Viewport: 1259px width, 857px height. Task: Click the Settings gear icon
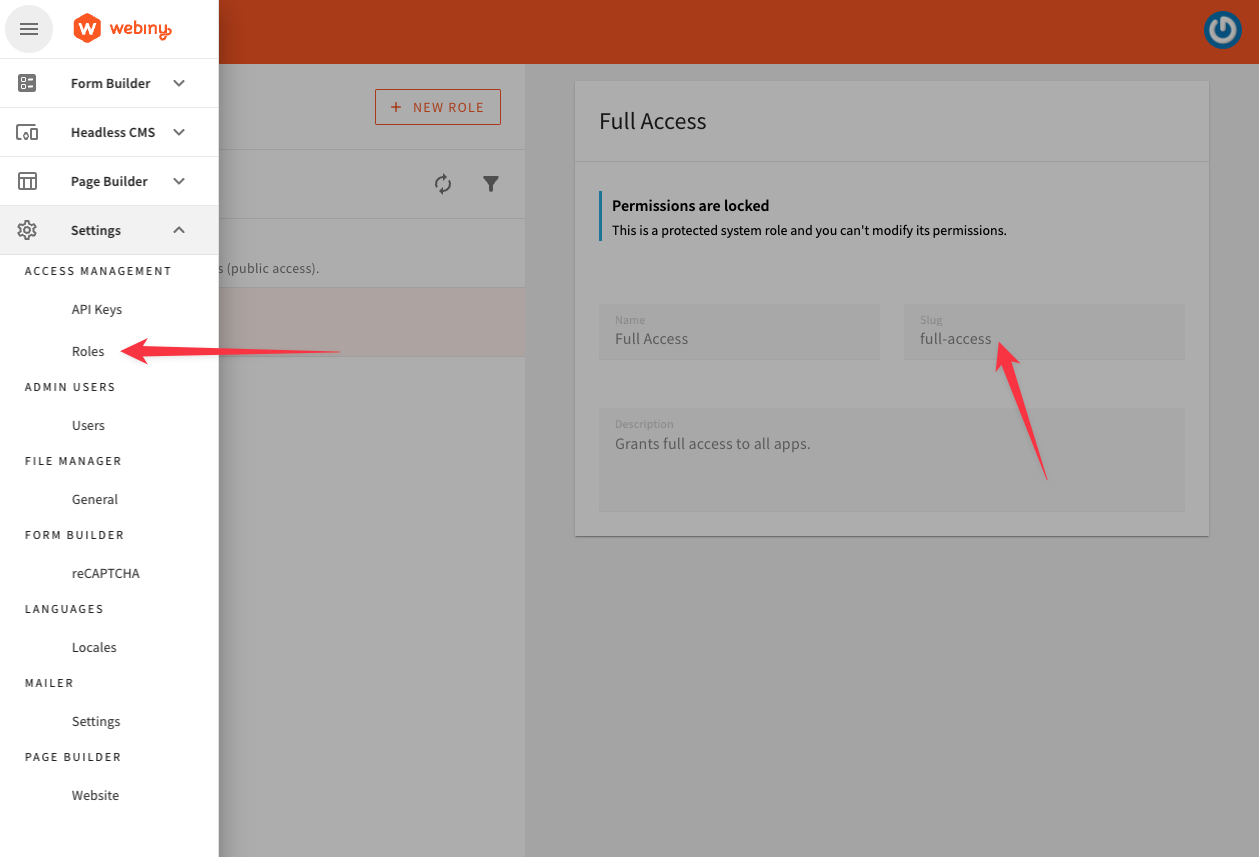(x=28, y=230)
